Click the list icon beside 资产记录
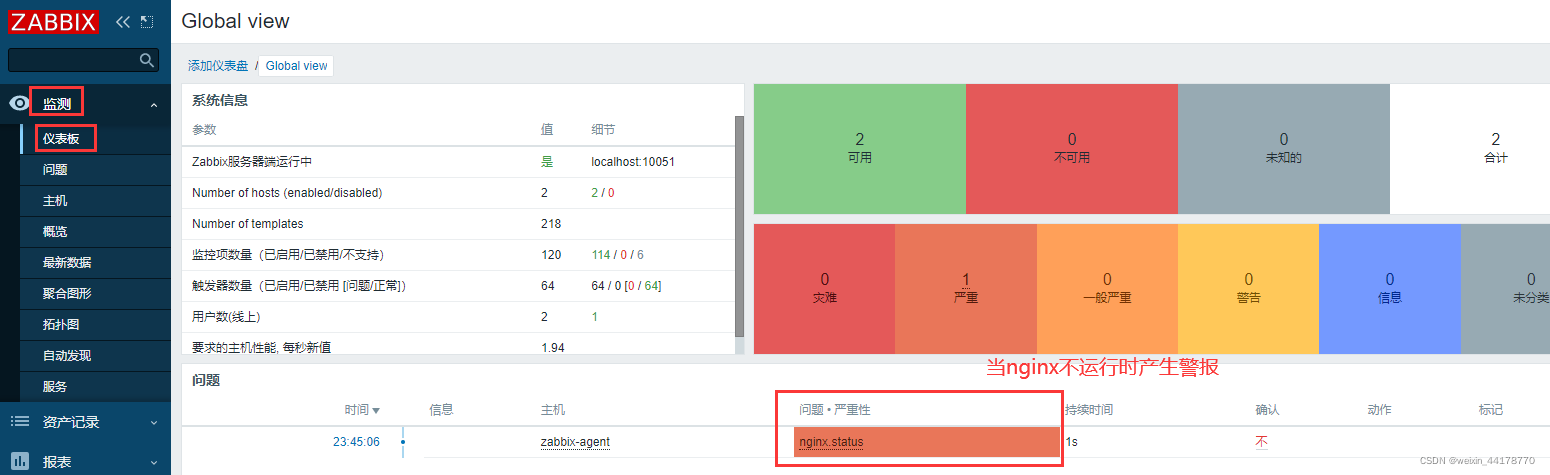The height and width of the screenshot is (475, 1550). tap(19, 422)
